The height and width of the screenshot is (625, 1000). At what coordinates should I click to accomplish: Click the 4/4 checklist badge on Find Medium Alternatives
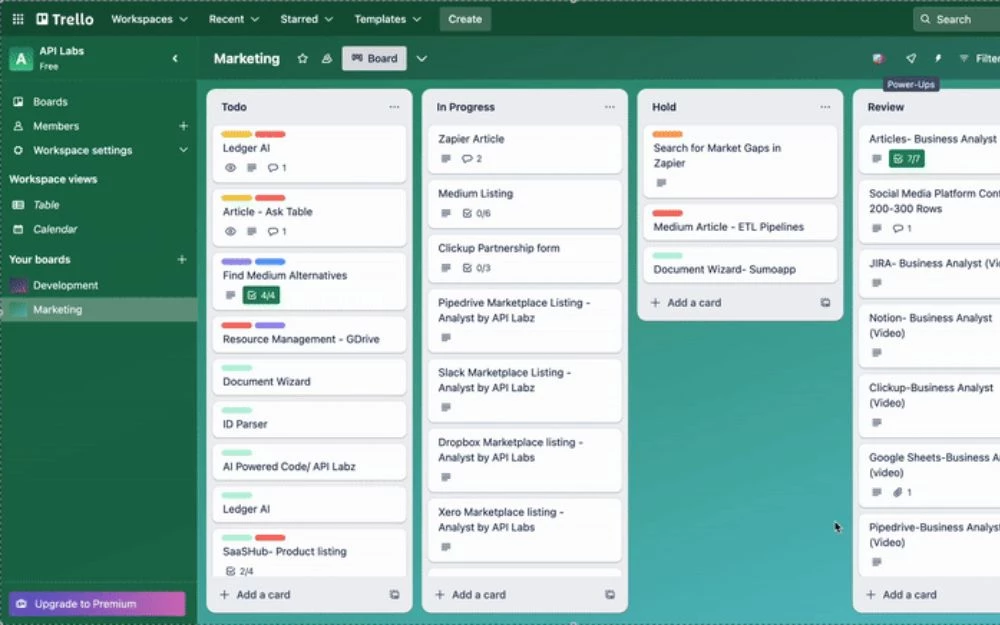pos(261,295)
